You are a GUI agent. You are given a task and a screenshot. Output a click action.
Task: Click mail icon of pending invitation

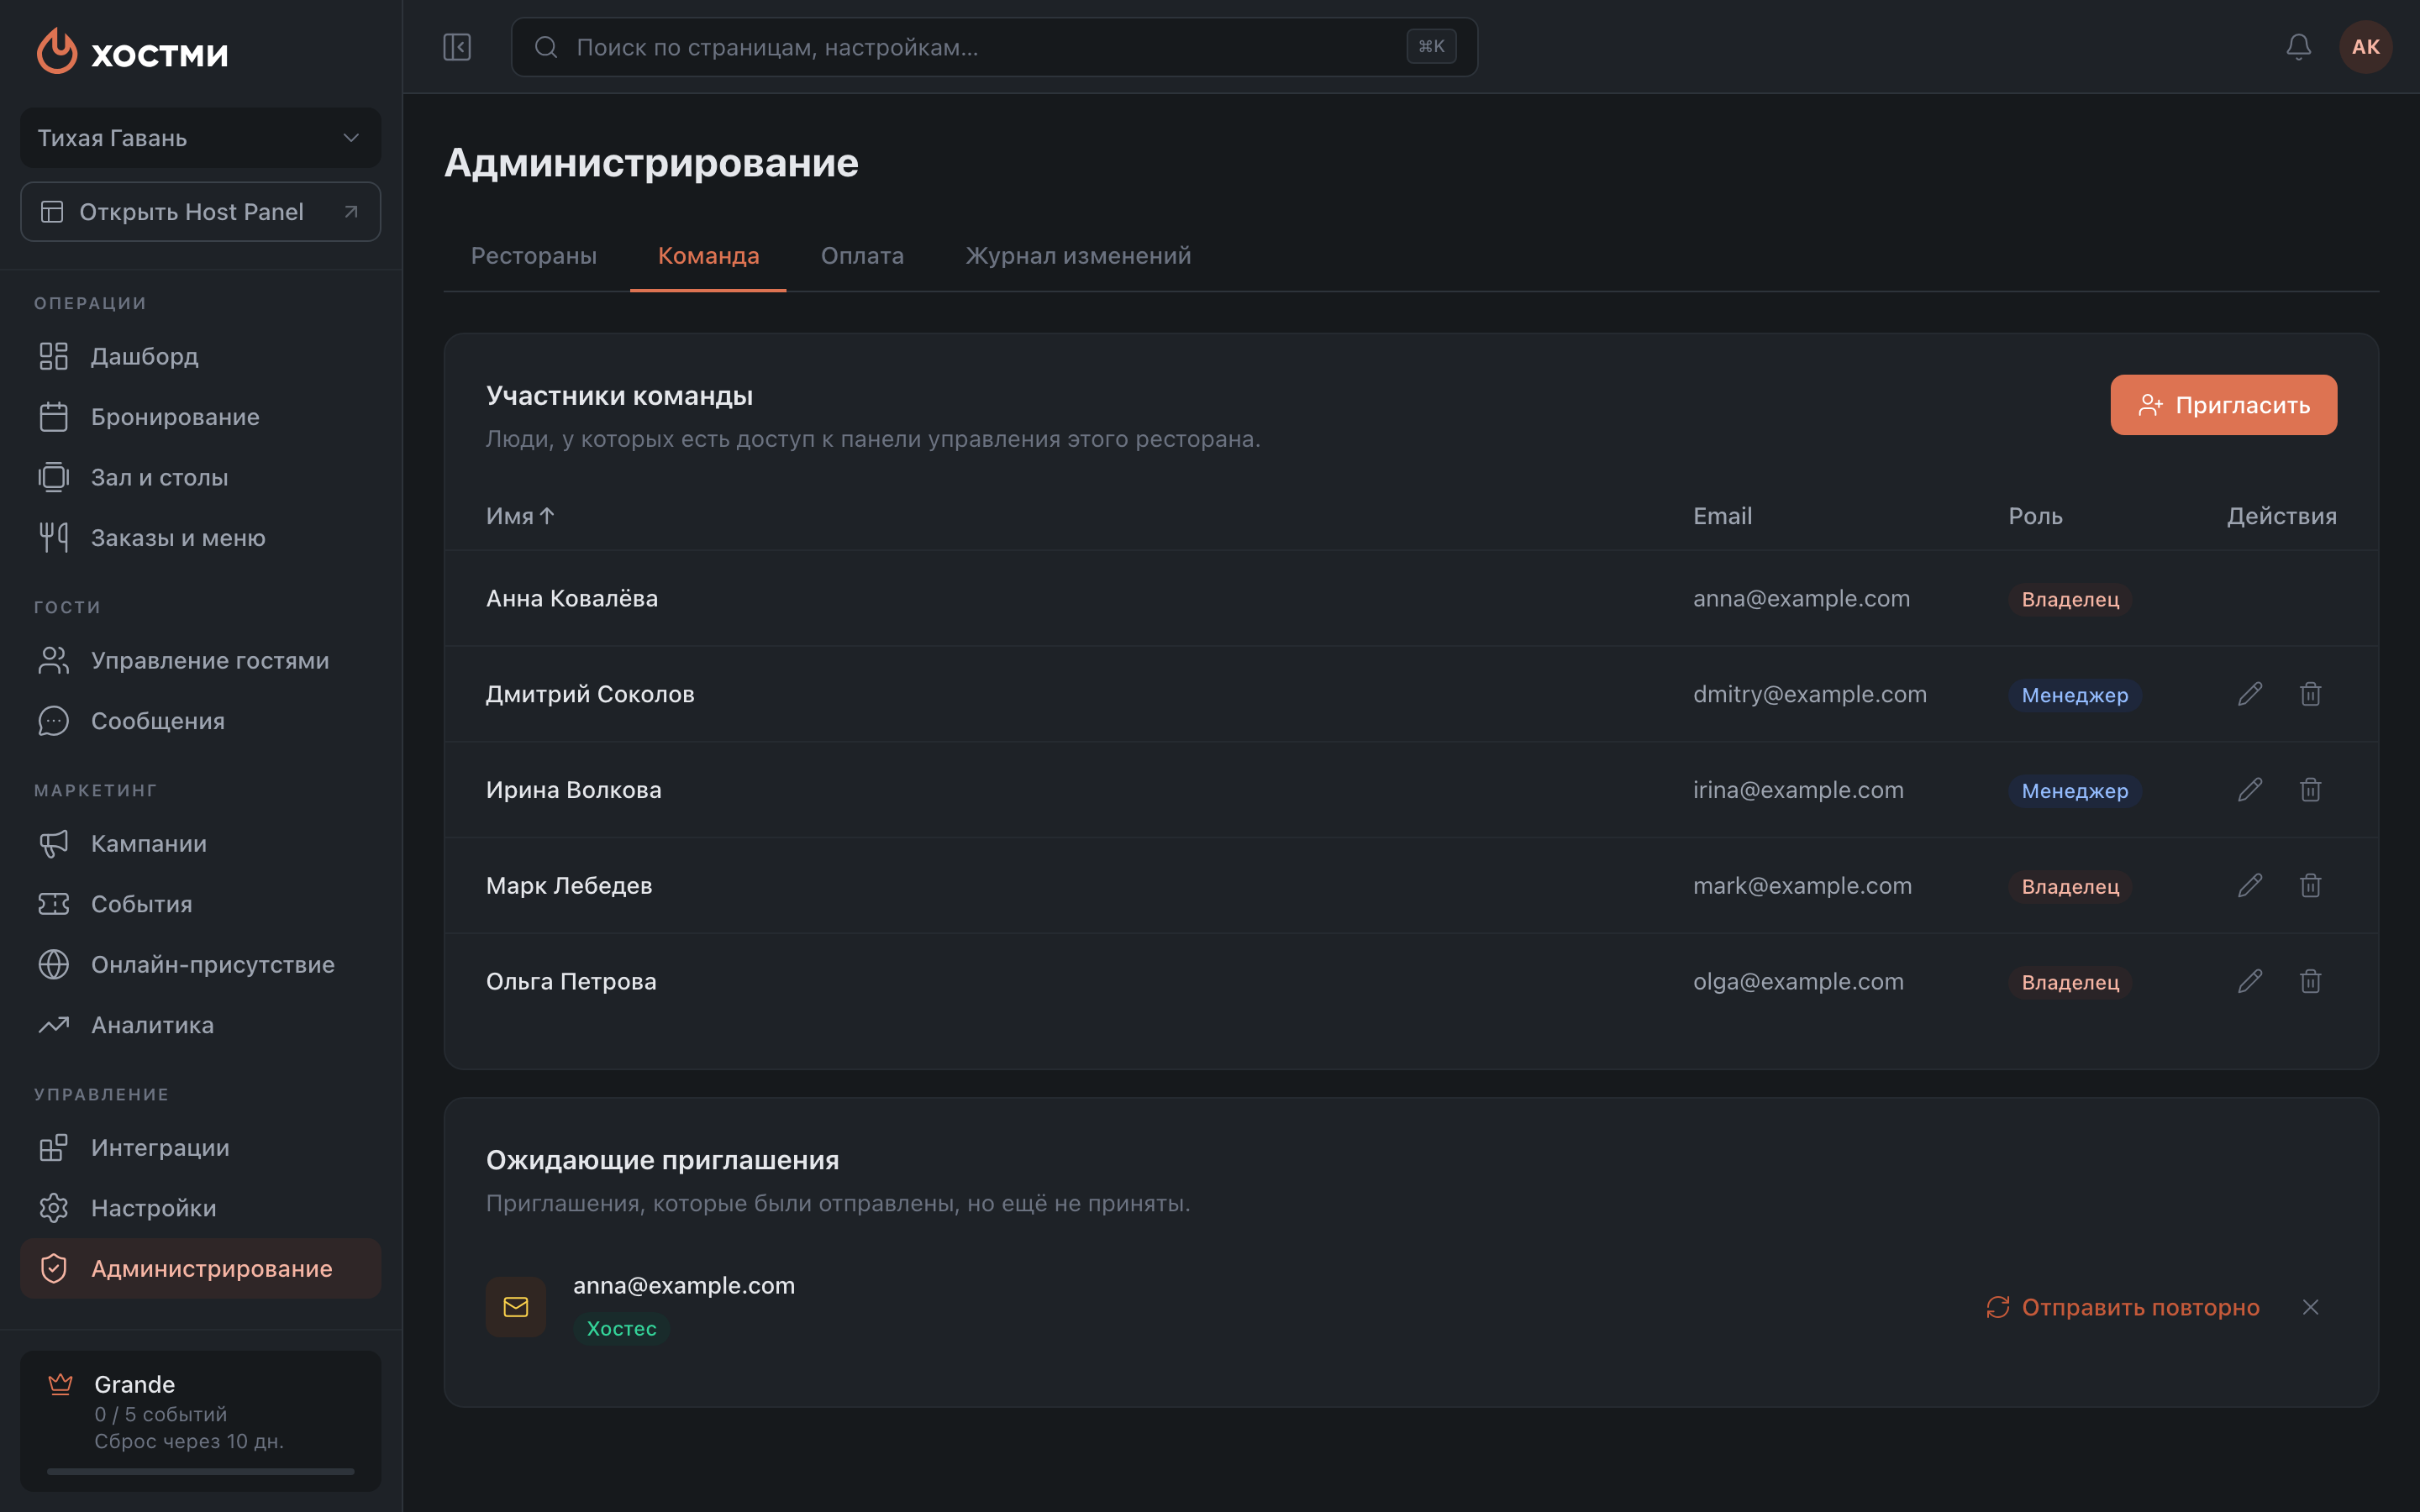[516, 1307]
